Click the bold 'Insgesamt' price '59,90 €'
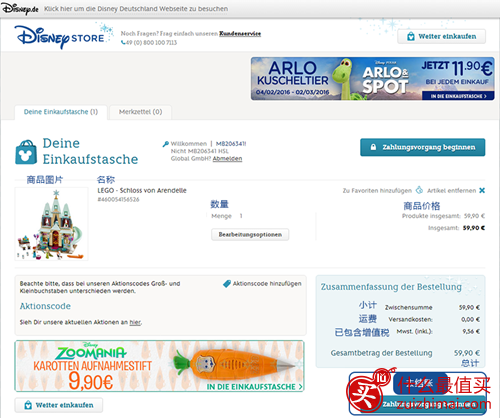Image resolution: width=500 pixels, height=418 pixels. click(x=474, y=228)
